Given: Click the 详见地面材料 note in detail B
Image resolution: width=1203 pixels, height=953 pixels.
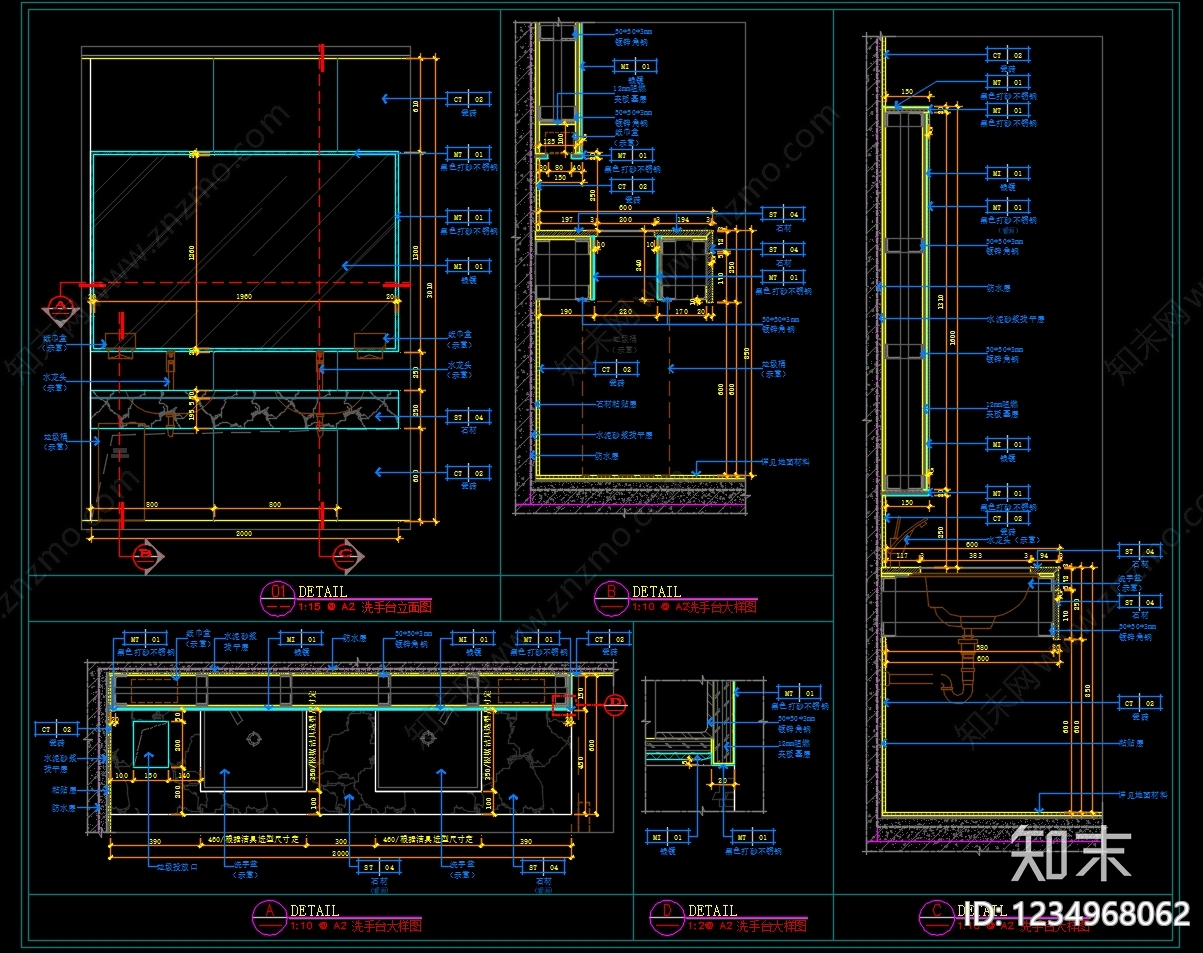Looking at the screenshot, I should pos(785,462).
